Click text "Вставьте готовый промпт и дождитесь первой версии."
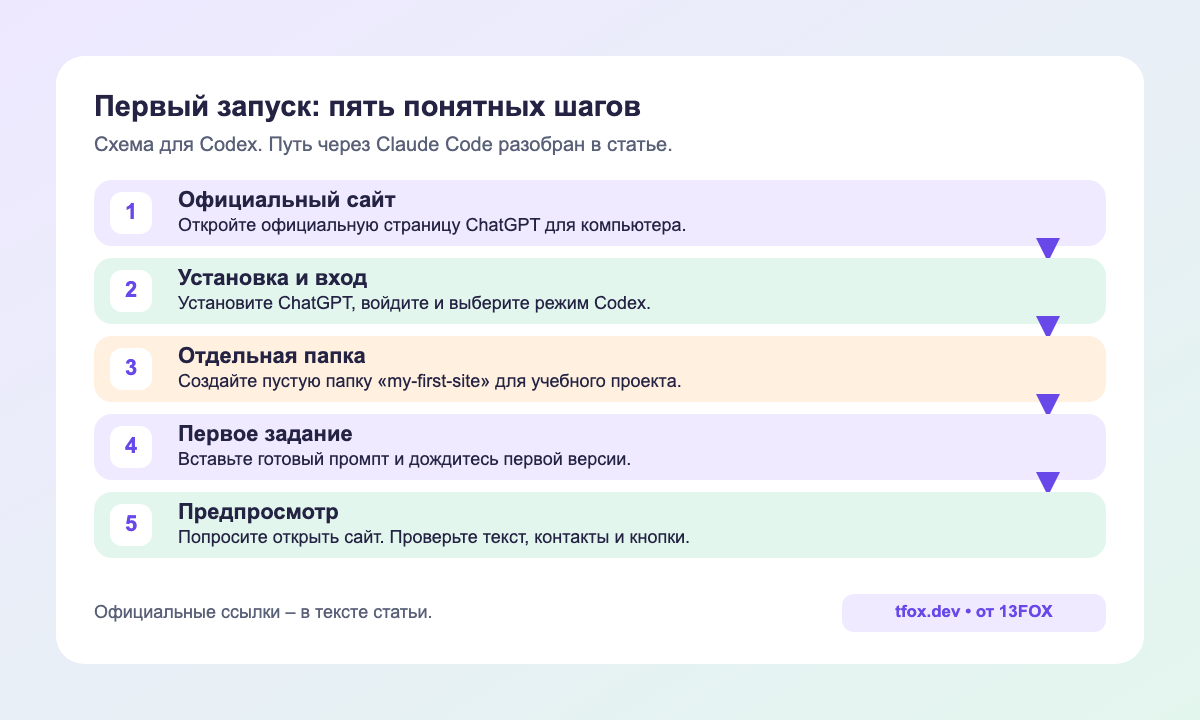The height and width of the screenshot is (720, 1200). click(404, 459)
